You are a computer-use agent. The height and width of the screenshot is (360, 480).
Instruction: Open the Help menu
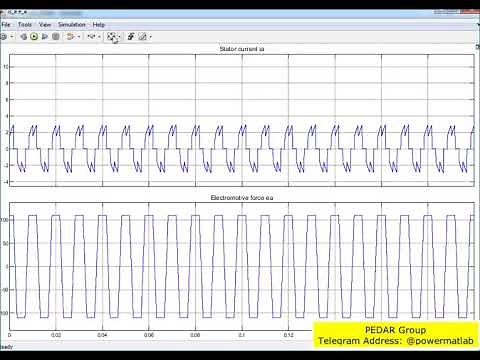(x=99, y=25)
